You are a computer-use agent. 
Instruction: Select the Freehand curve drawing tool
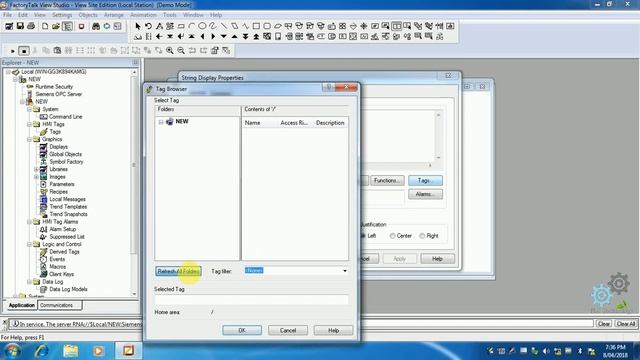213,26
